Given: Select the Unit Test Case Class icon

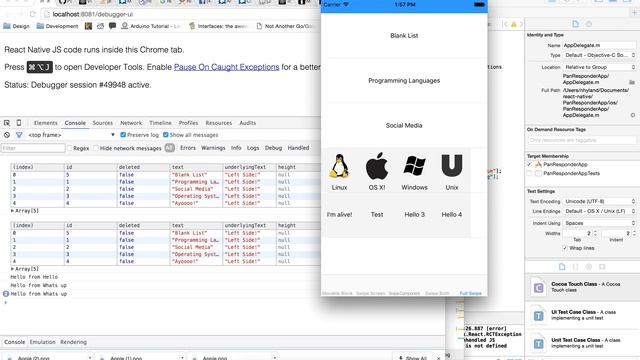Looking at the screenshot, I should tap(538, 344).
